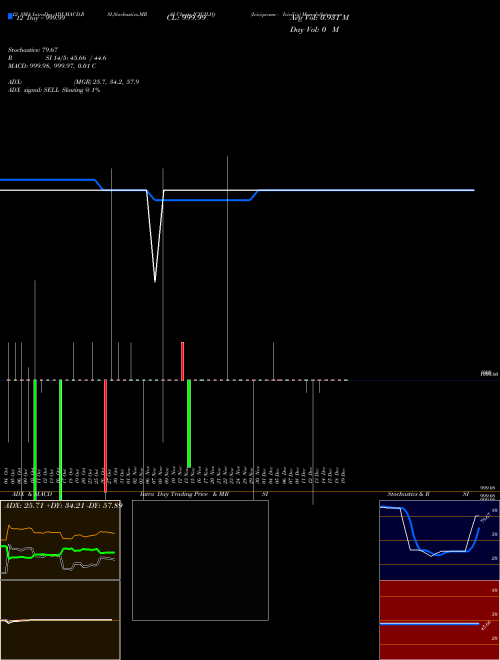Select 'ADX: 25.71 +DY: 34.21 -DY: 57.89' header

tap(63, 505)
